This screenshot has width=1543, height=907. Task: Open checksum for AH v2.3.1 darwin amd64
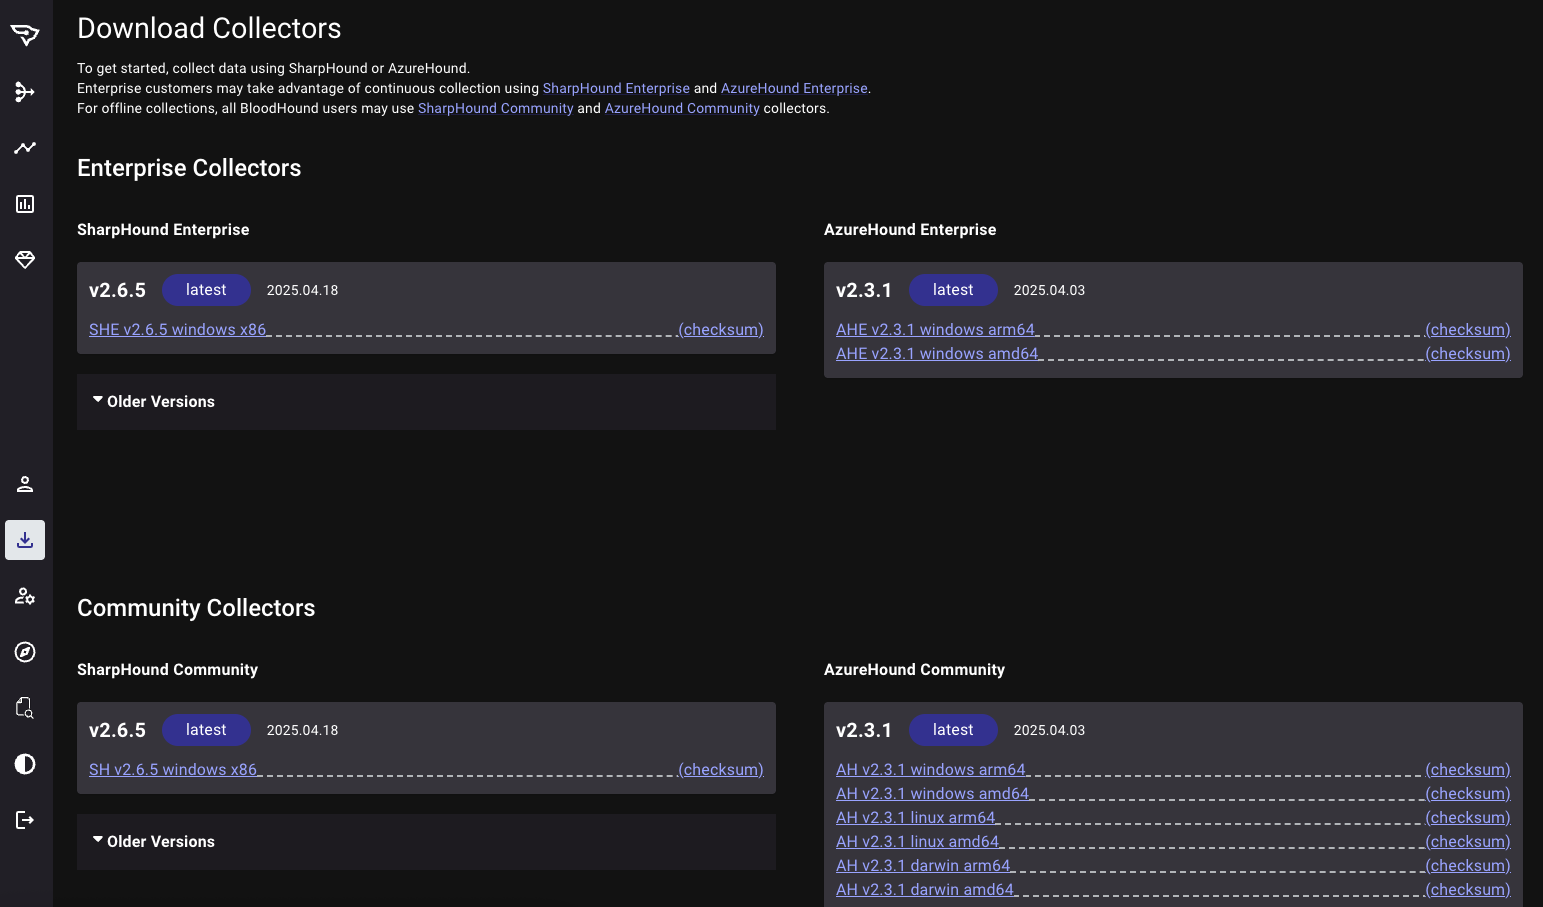point(1467,889)
